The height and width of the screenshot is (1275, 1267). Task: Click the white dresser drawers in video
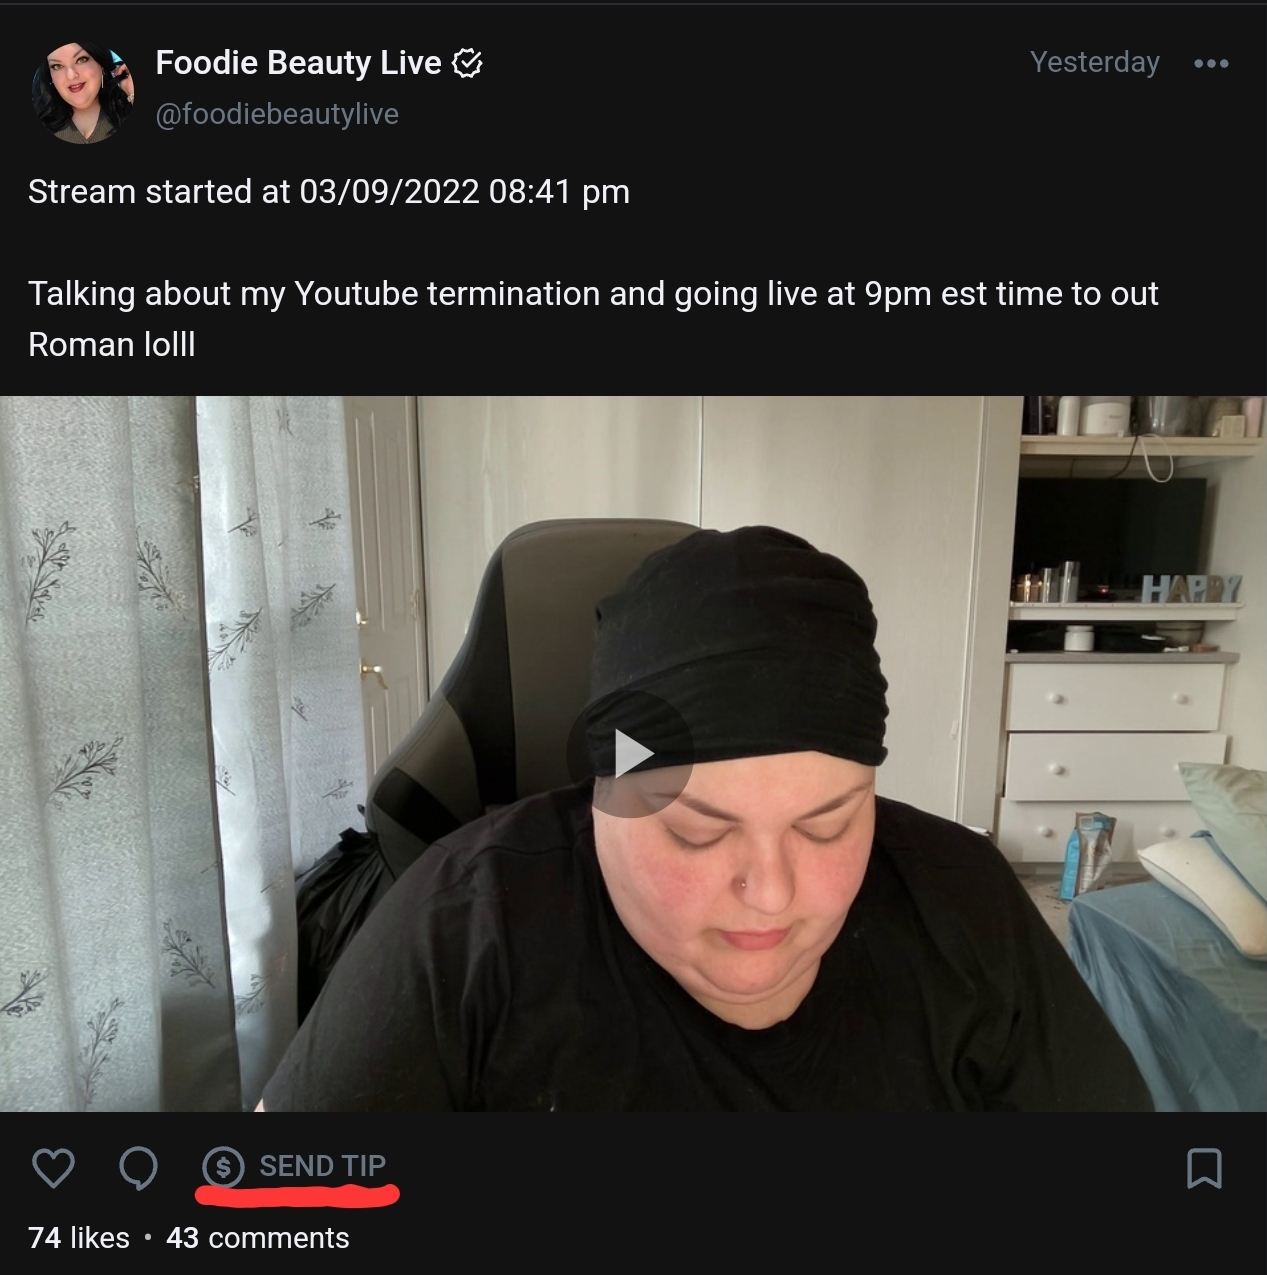[1115, 755]
